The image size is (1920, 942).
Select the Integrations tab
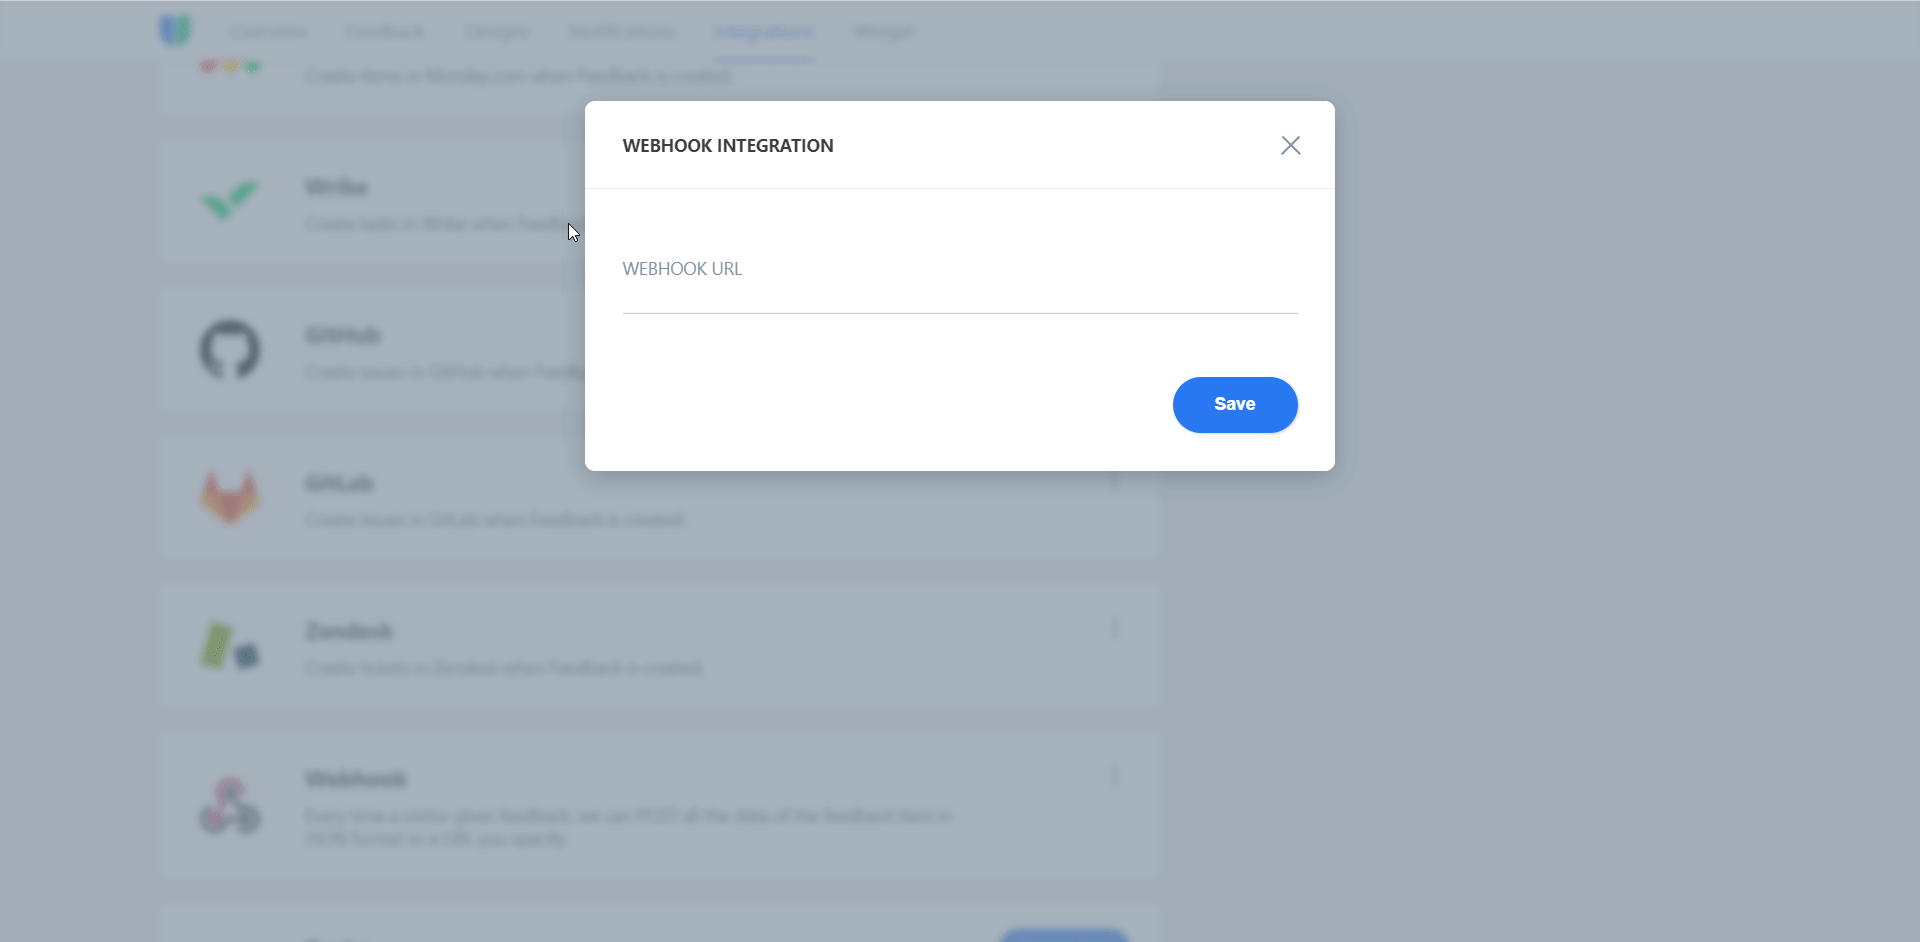[764, 32]
